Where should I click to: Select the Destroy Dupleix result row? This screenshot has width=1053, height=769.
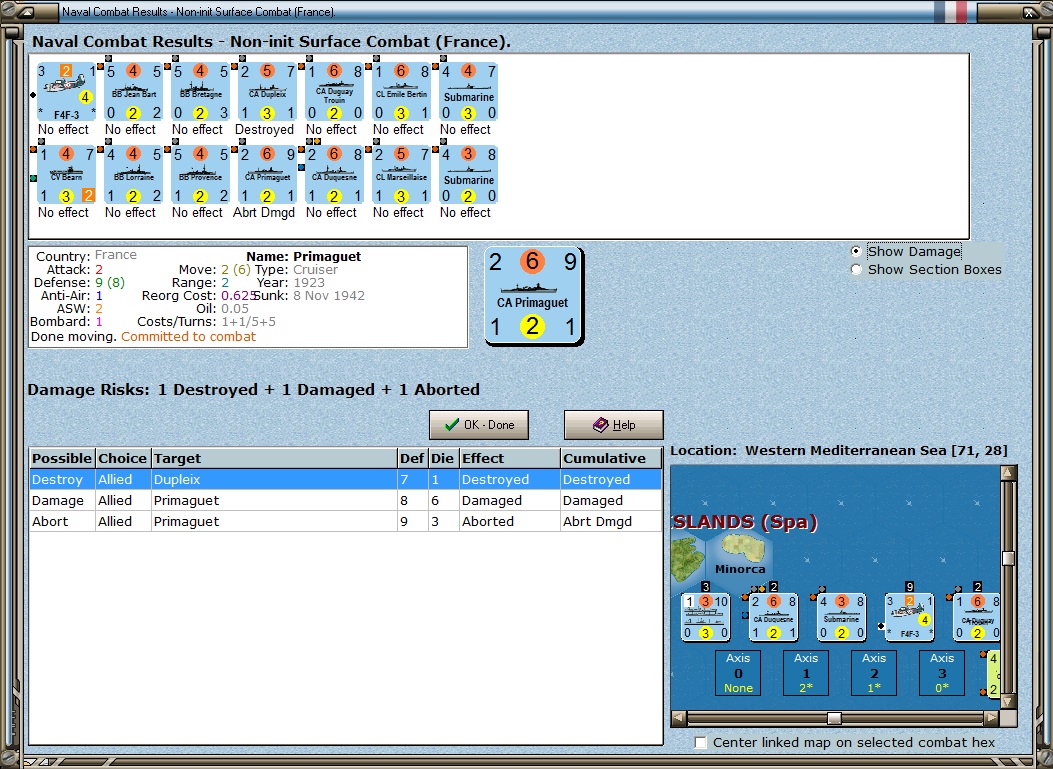click(x=345, y=480)
